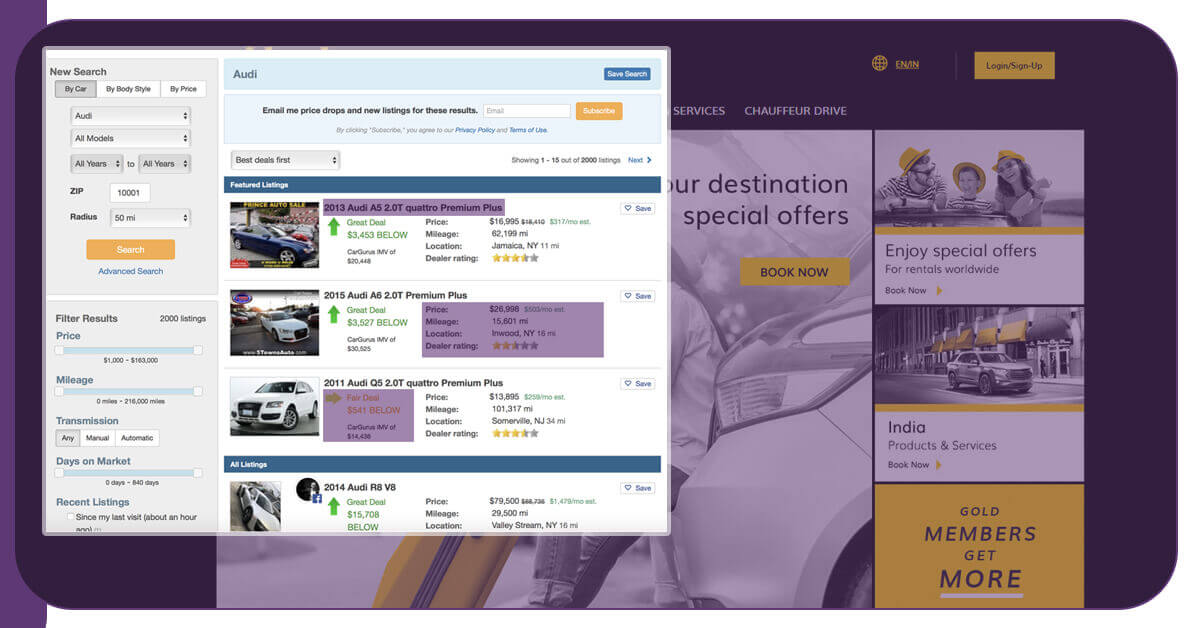The width and height of the screenshot is (1200, 628).
Task: Click the Mileage slider left handle
Action: (x=59, y=391)
